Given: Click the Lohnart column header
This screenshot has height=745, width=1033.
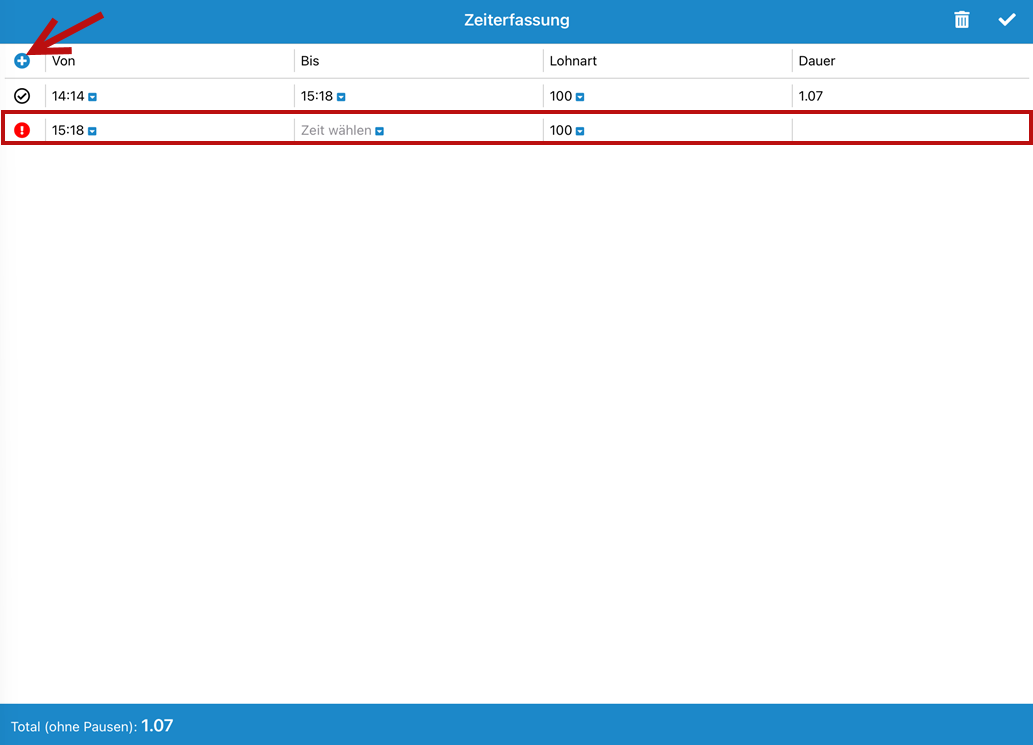Looking at the screenshot, I should pos(573,61).
